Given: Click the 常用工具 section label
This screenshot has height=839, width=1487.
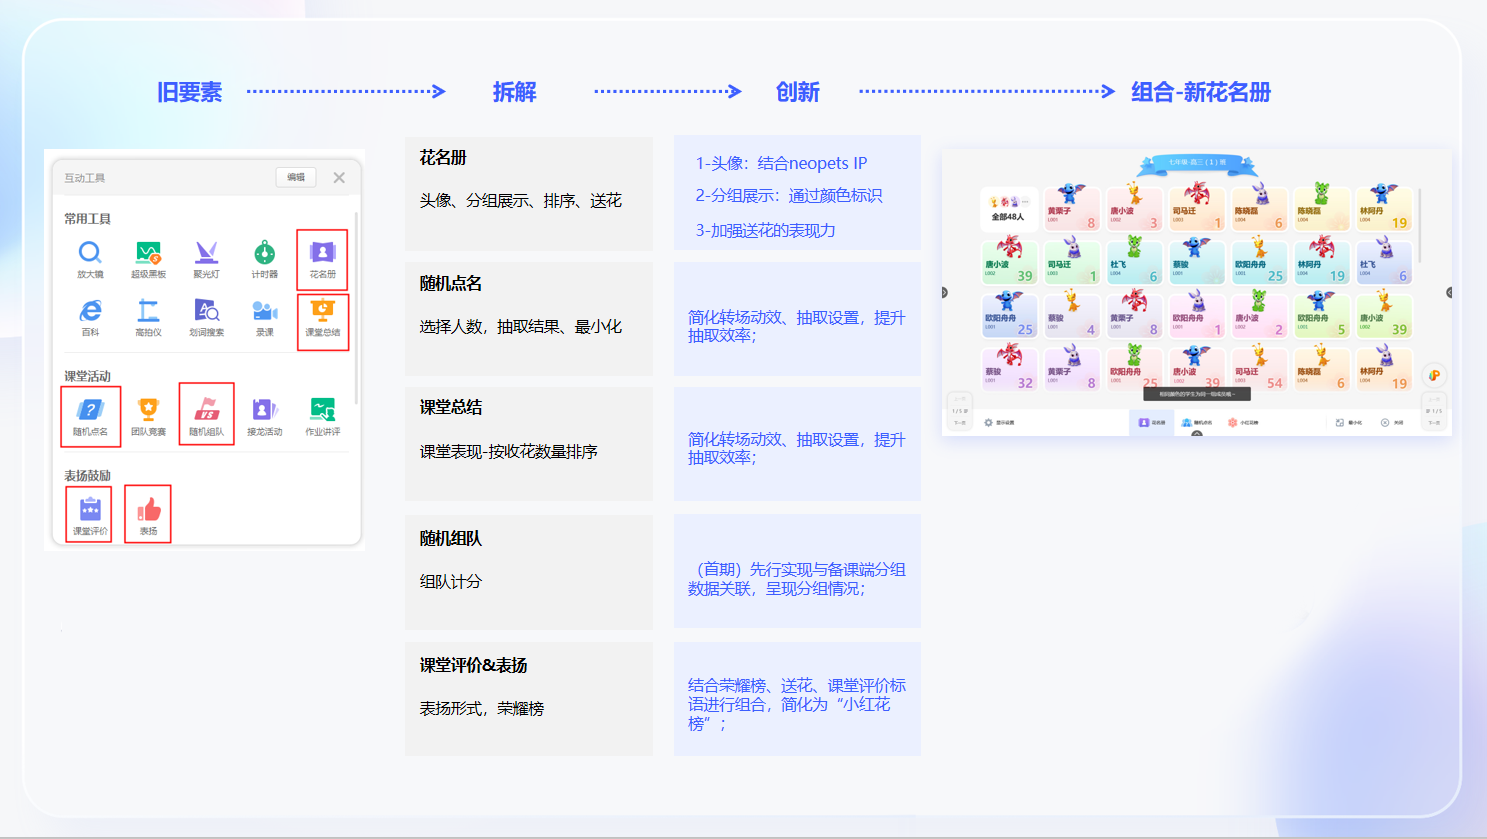Looking at the screenshot, I should (87, 218).
